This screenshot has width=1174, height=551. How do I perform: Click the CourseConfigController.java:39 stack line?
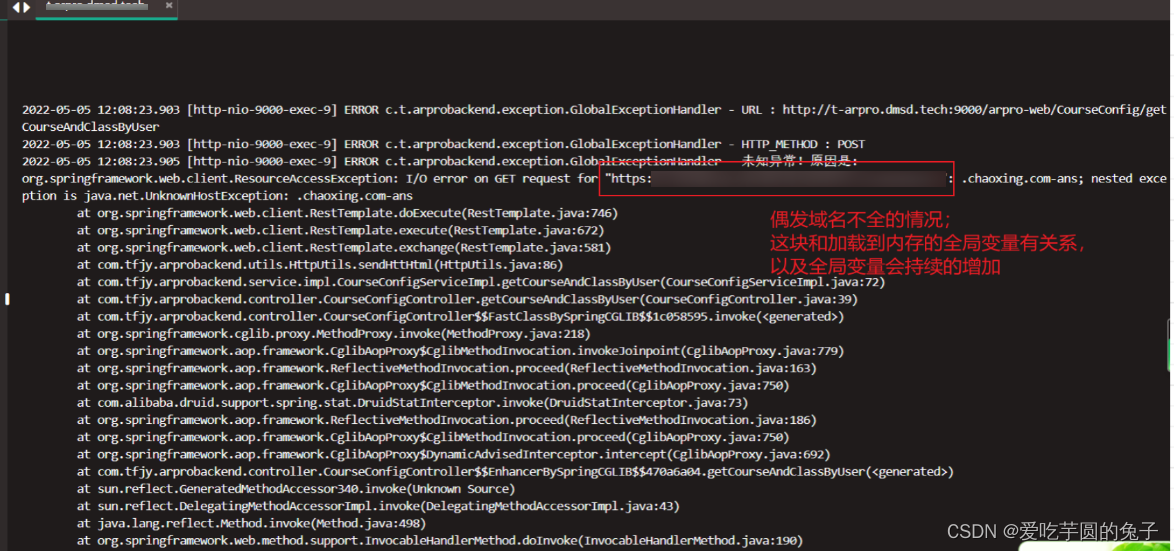[466, 299]
